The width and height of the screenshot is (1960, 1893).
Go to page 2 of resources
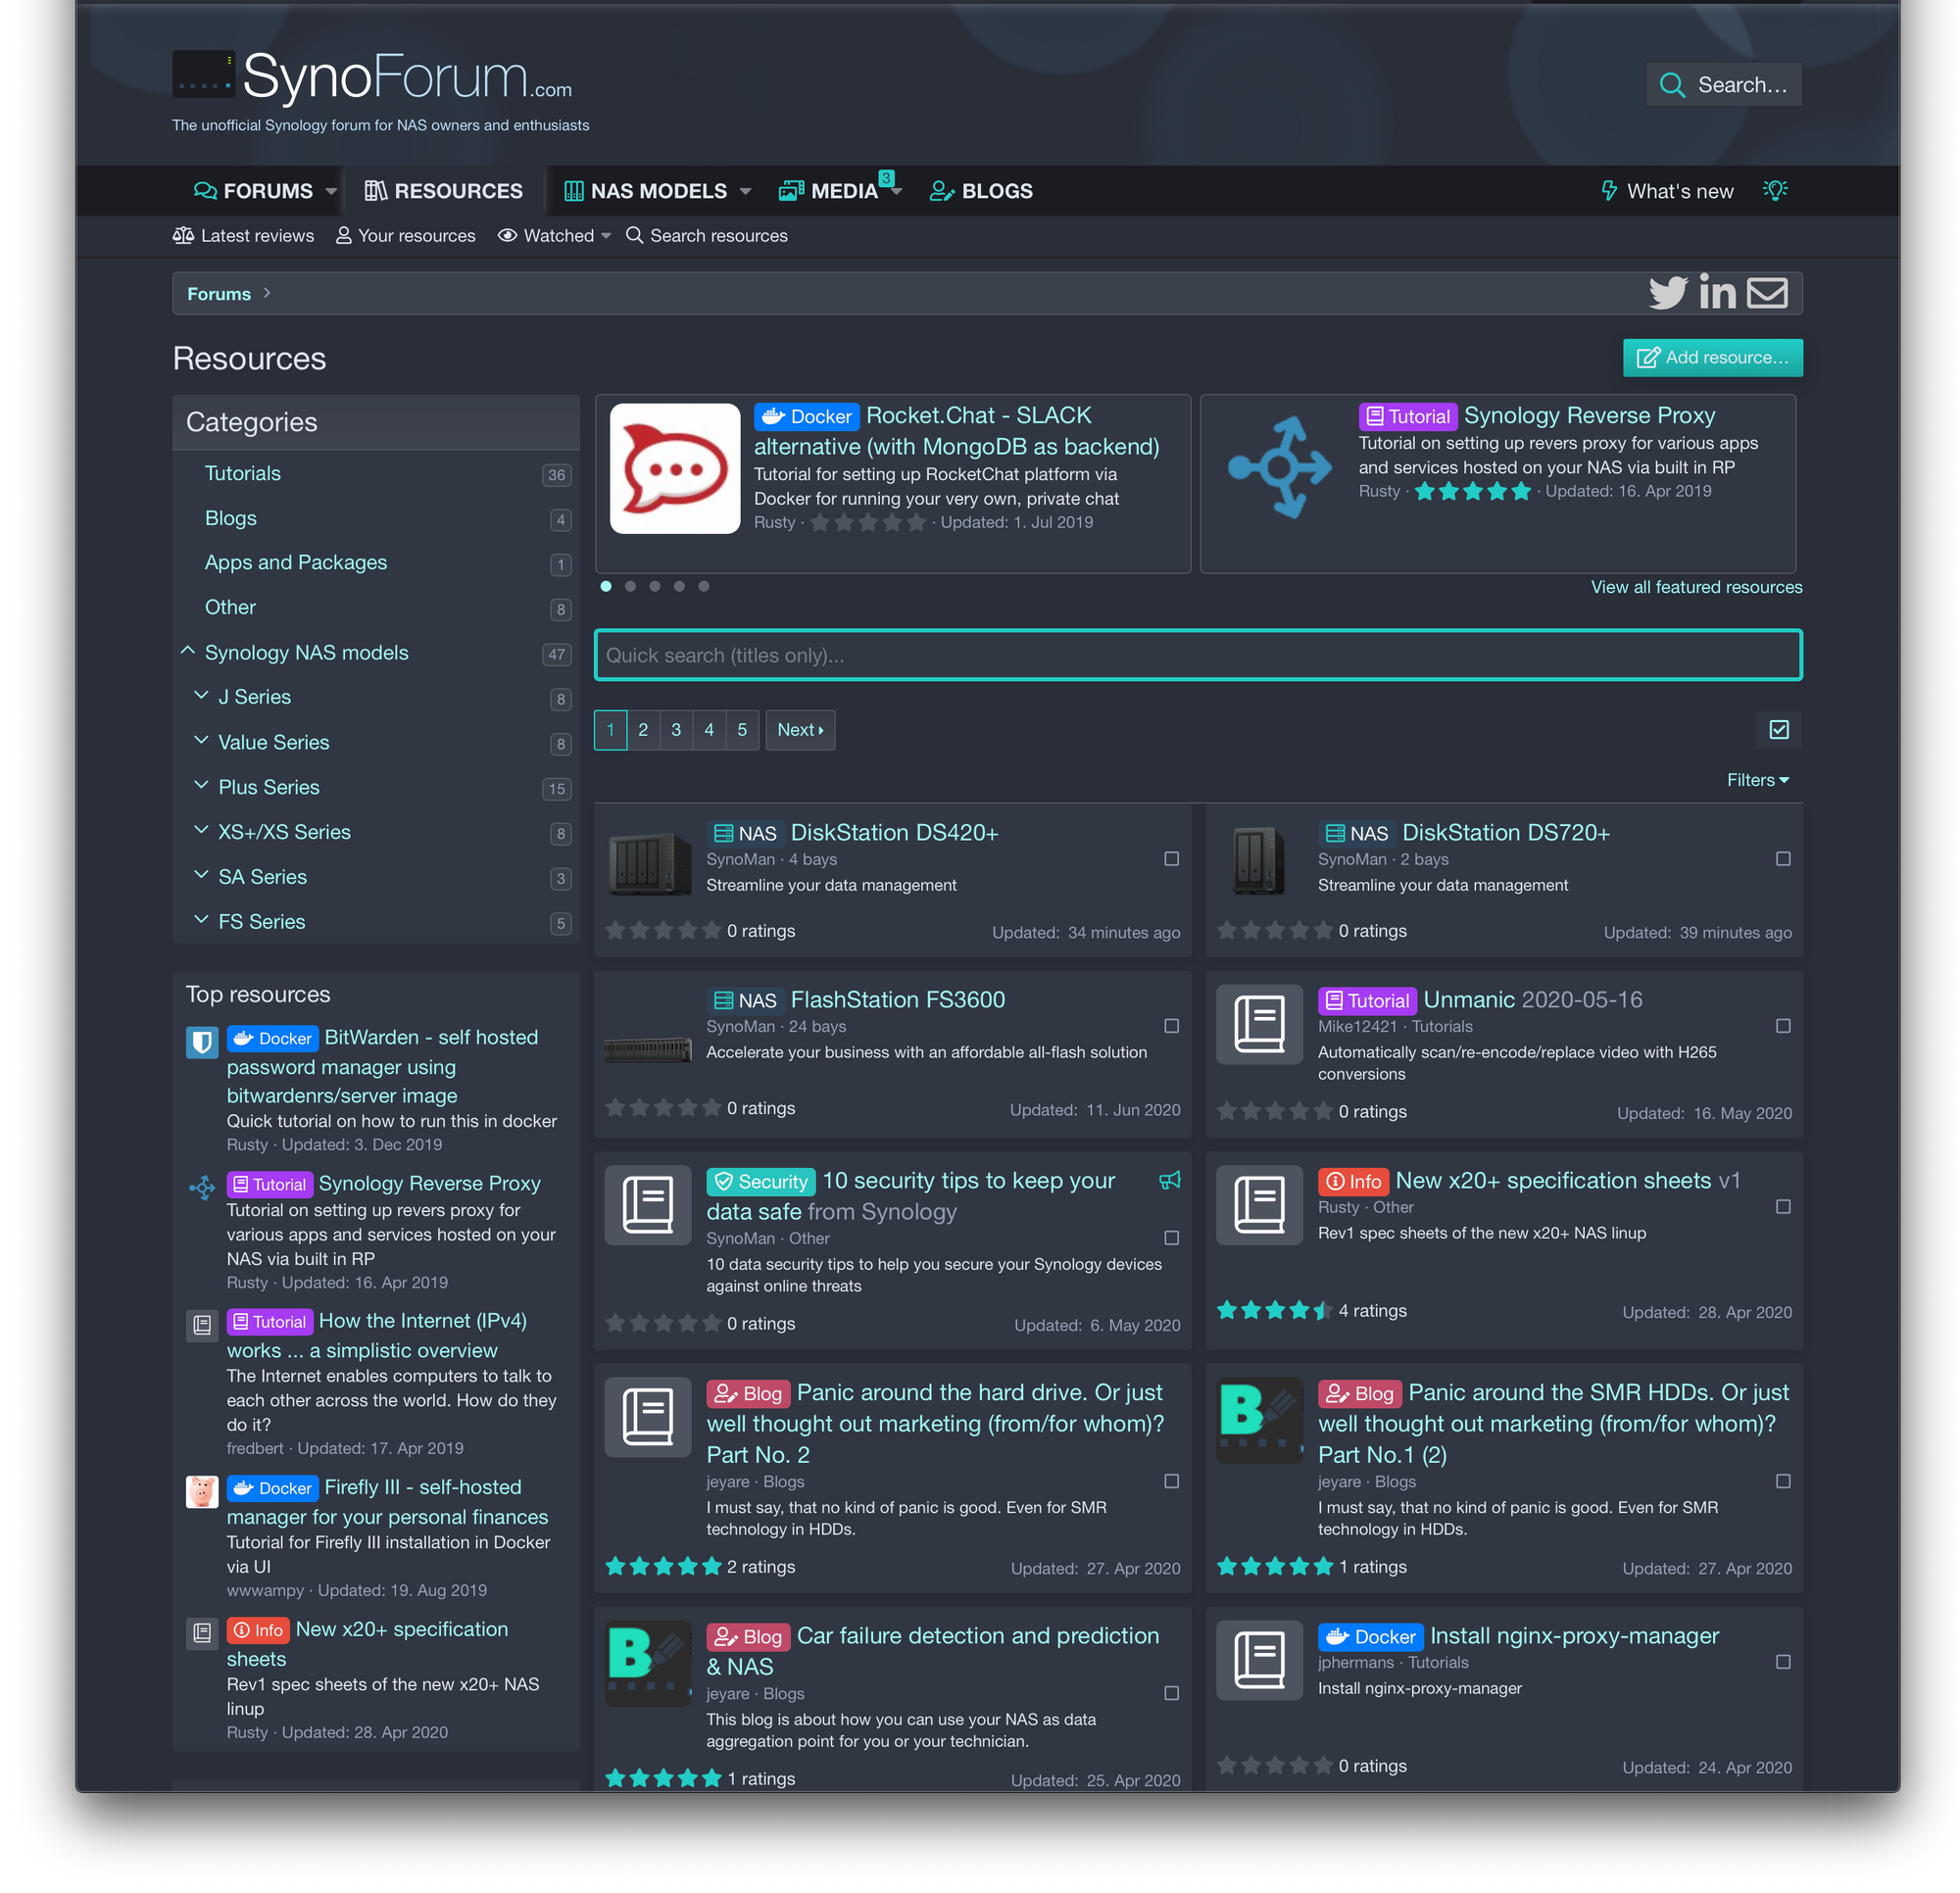pos(643,730)
